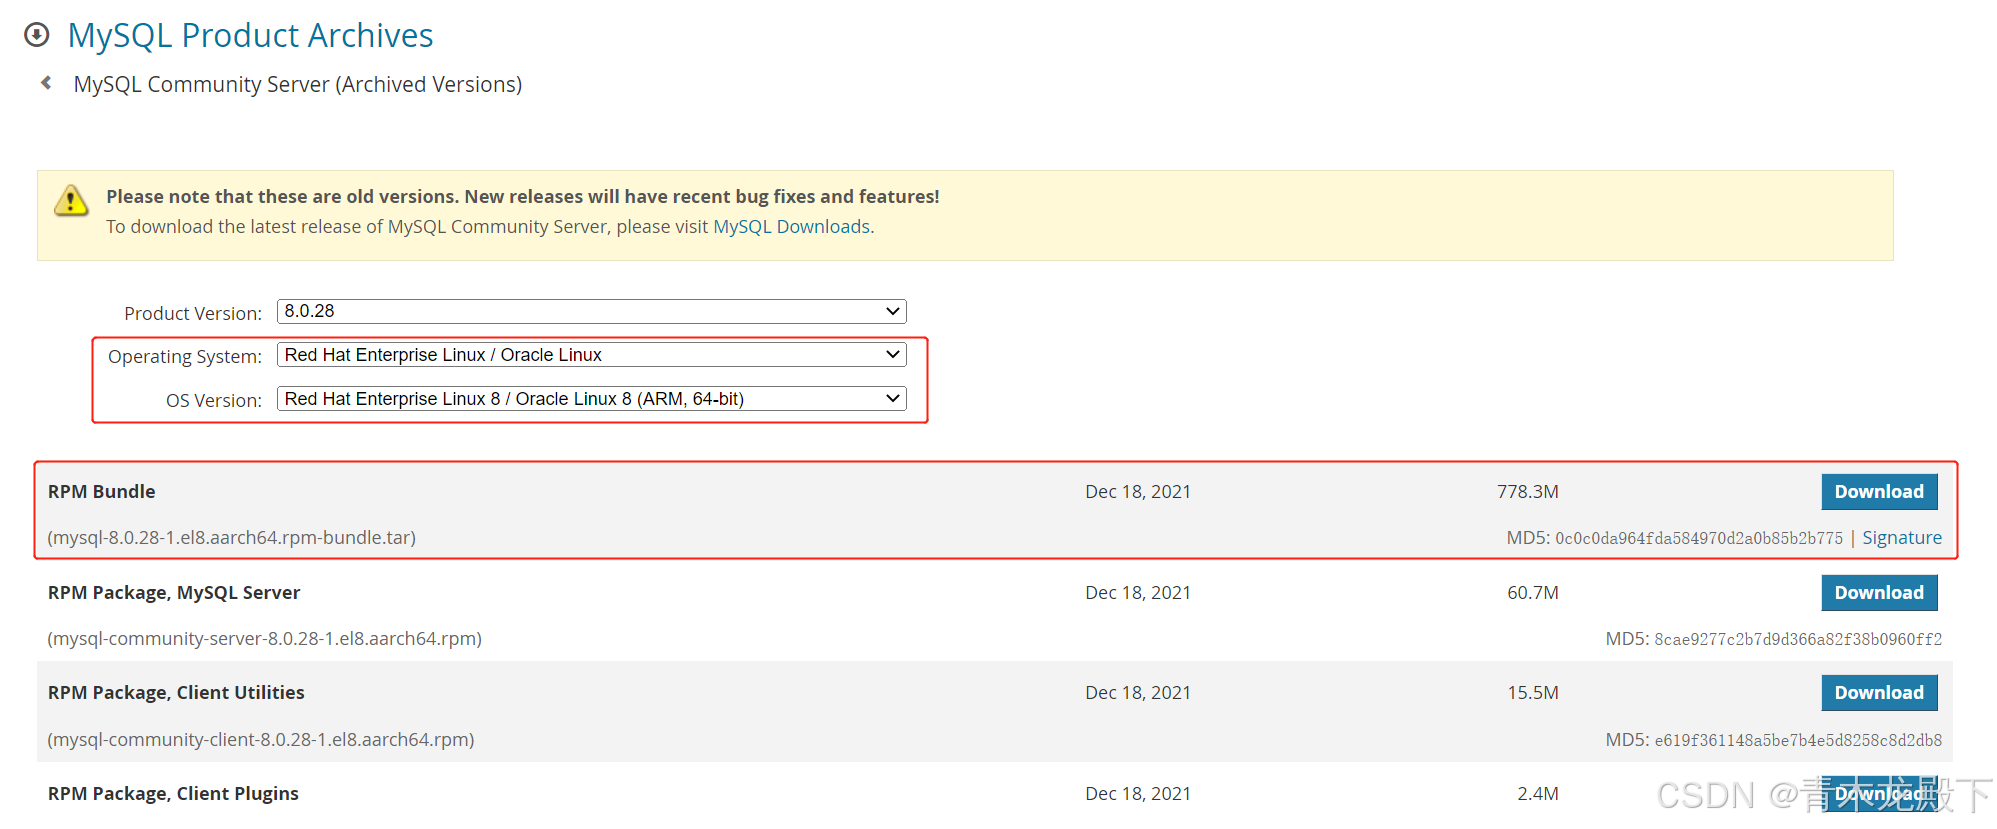The height and width of the screenshot is (829, 1997).
Task: Click the 778.3M size value
Action: click(1527, 492)
